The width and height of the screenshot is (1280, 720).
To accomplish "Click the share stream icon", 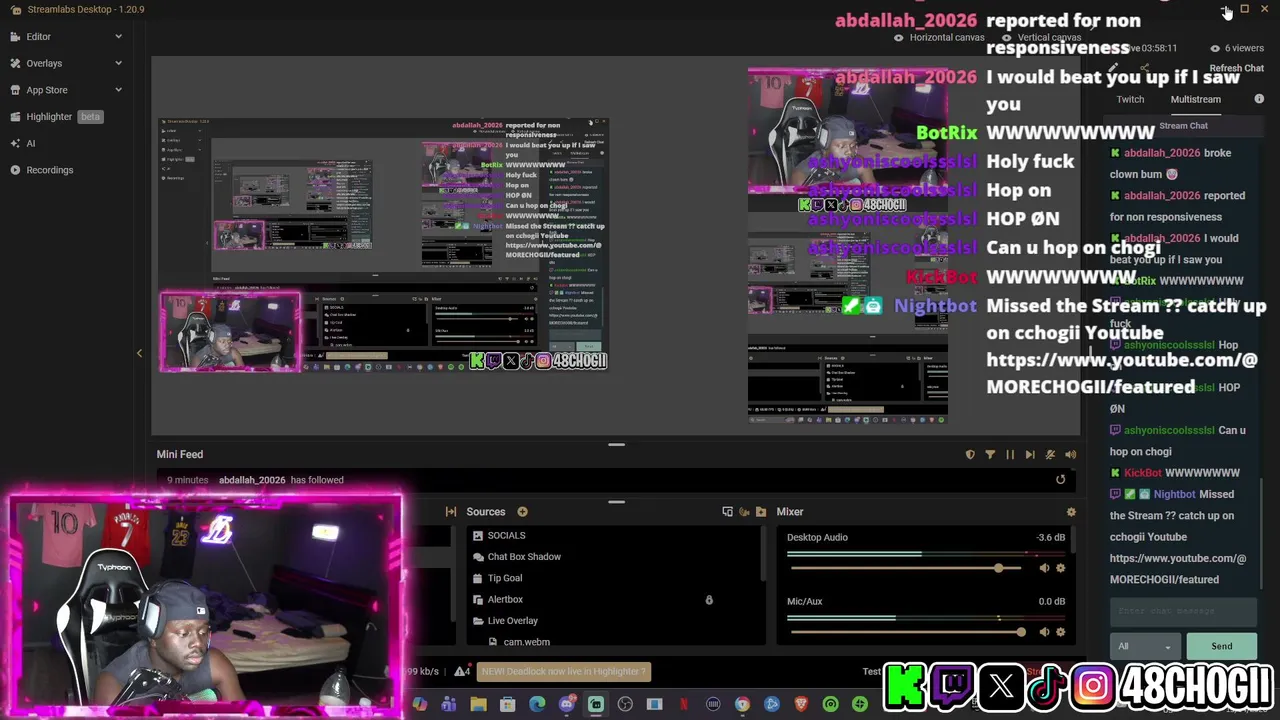I will pyautogui.click(x=1145, y=69).
